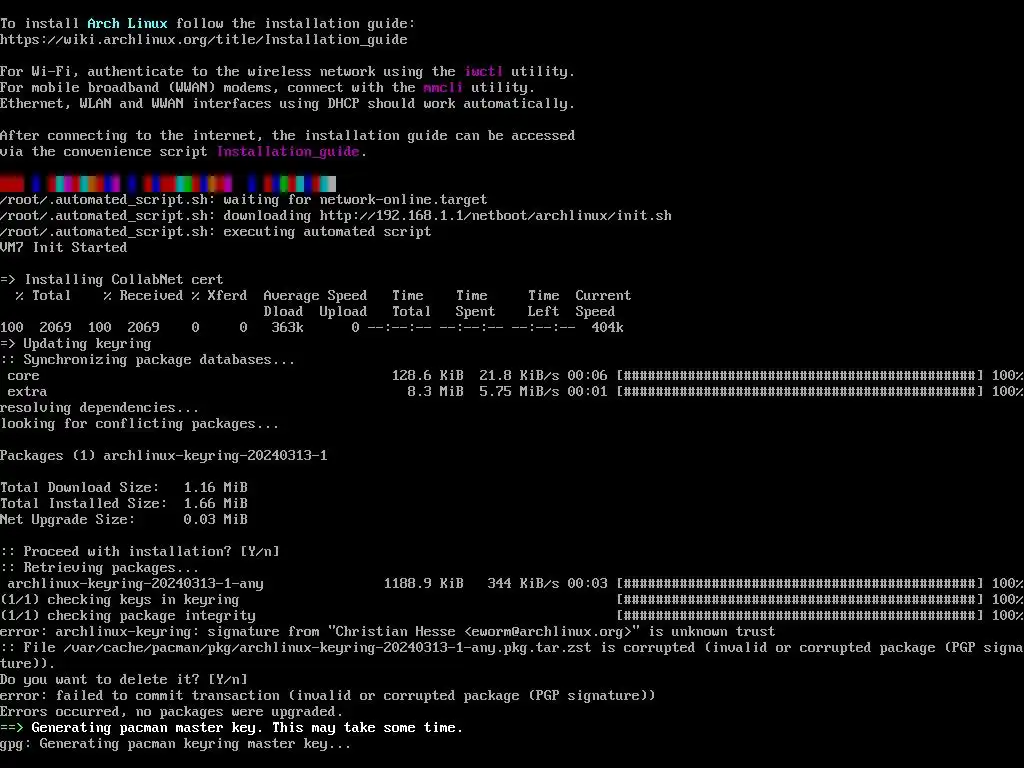Click the Installation_guide wiki URL line

[x=204, y=39]
